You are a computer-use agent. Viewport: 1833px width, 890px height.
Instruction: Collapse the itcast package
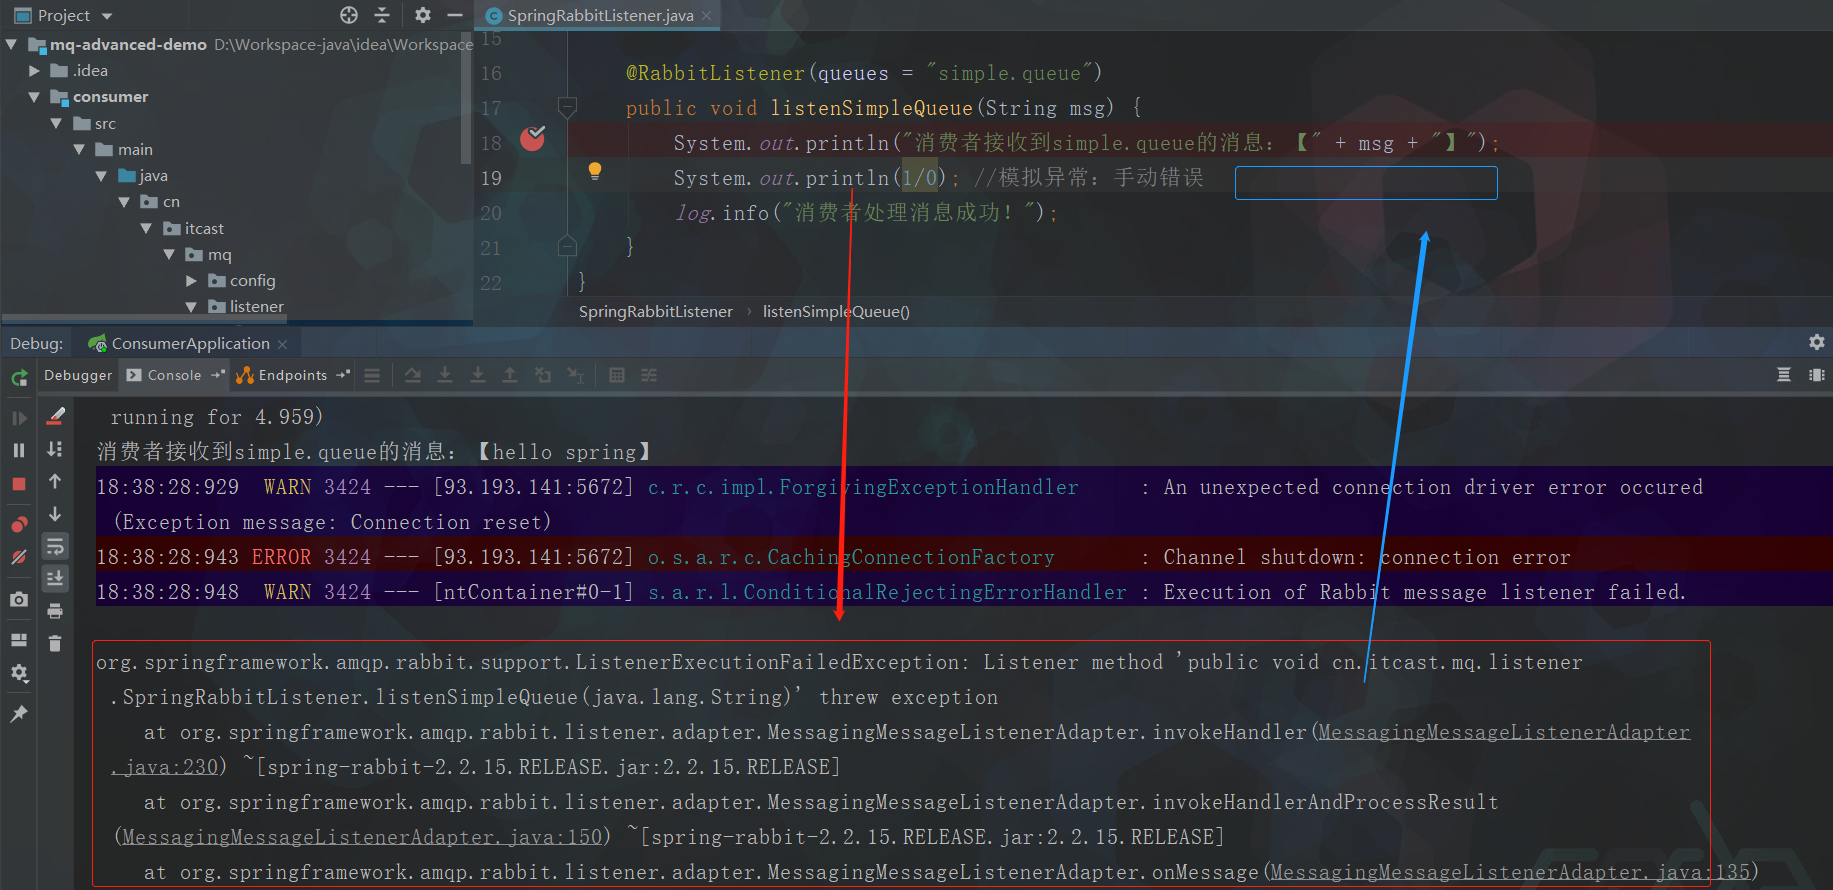click(146, 228)
